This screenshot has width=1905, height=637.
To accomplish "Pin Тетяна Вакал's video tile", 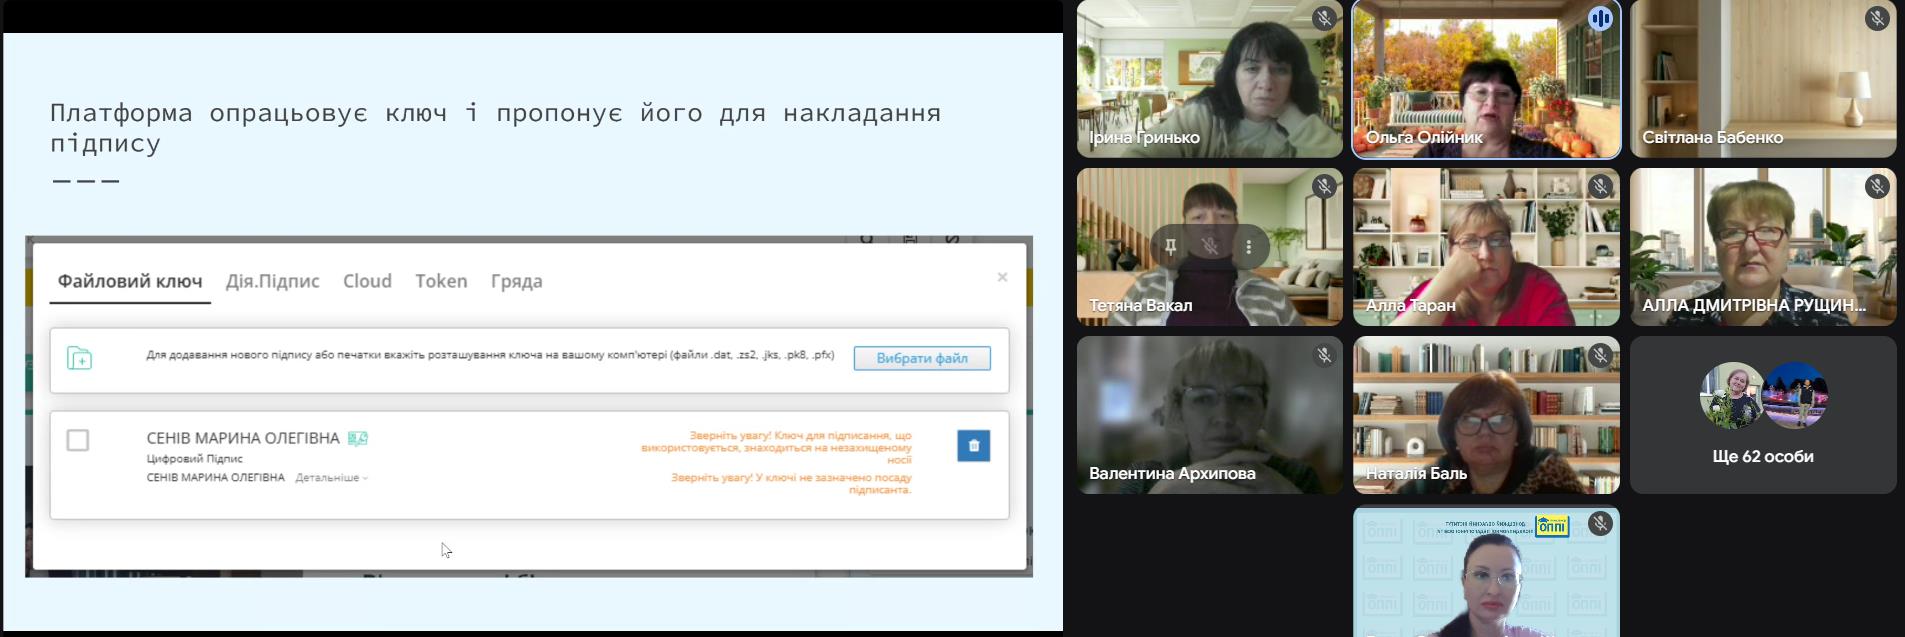I will (x=1170, y=246).
